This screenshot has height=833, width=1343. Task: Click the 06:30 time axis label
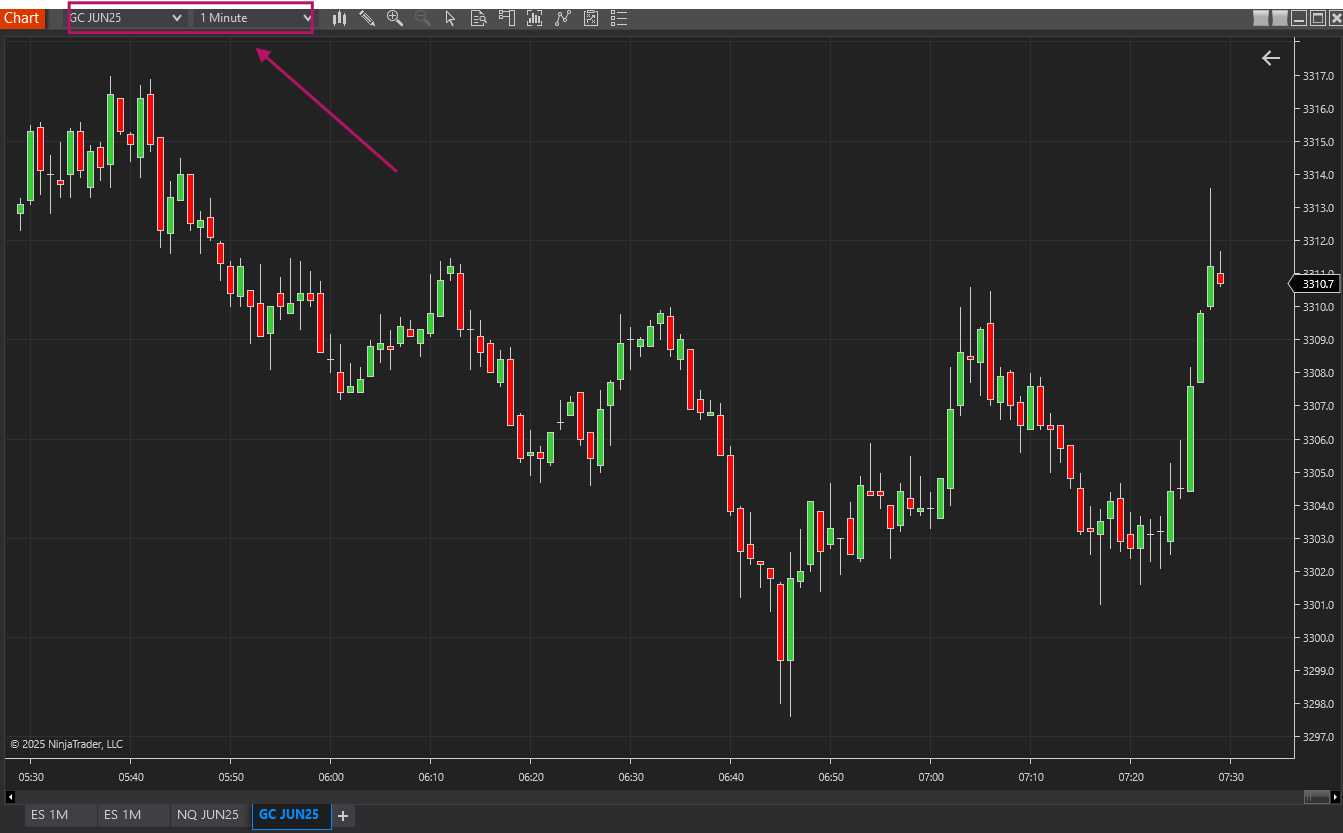(631, 777)
